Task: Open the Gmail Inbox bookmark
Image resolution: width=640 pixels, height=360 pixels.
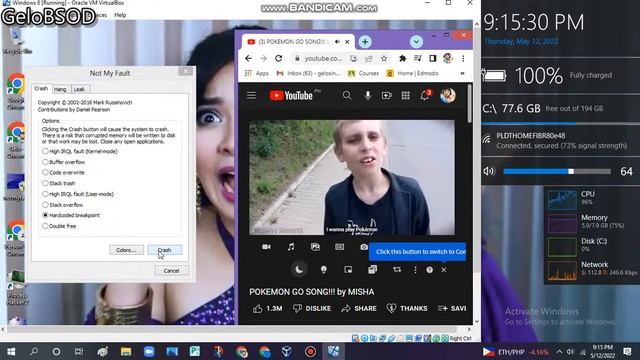Action: point(308,73)
